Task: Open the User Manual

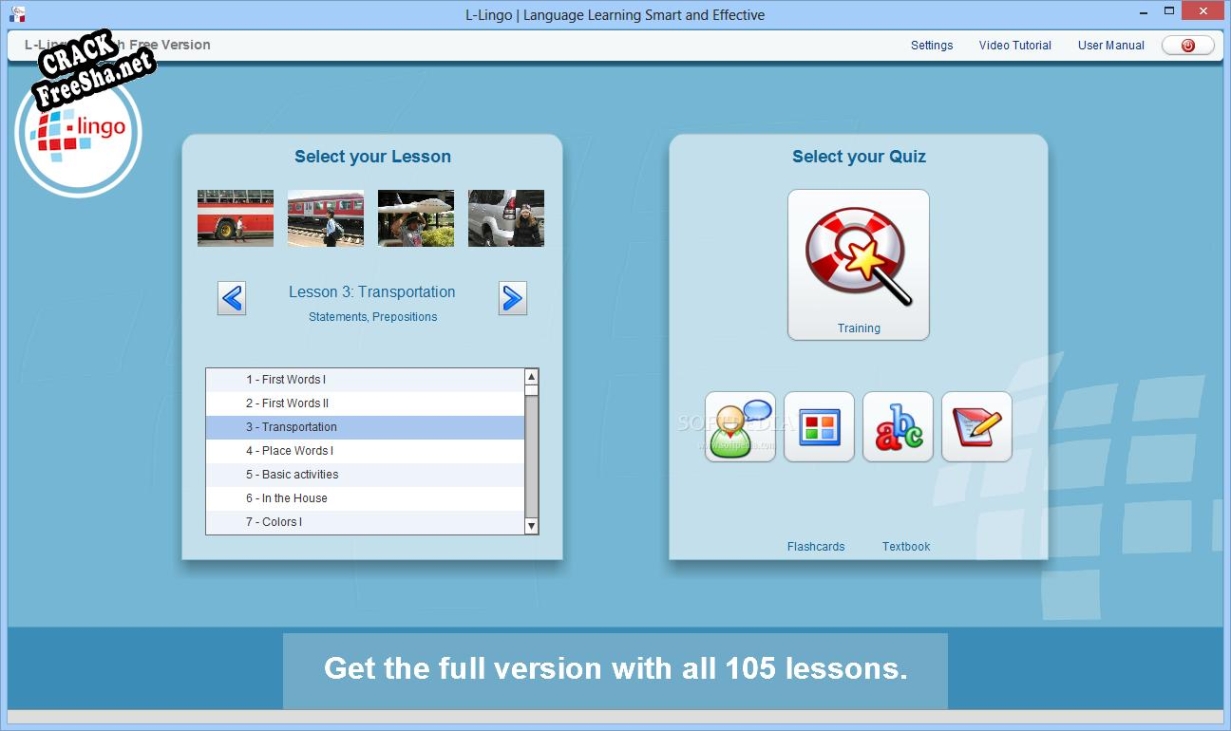Action: pyautogui.click(x=1111, y=45)
